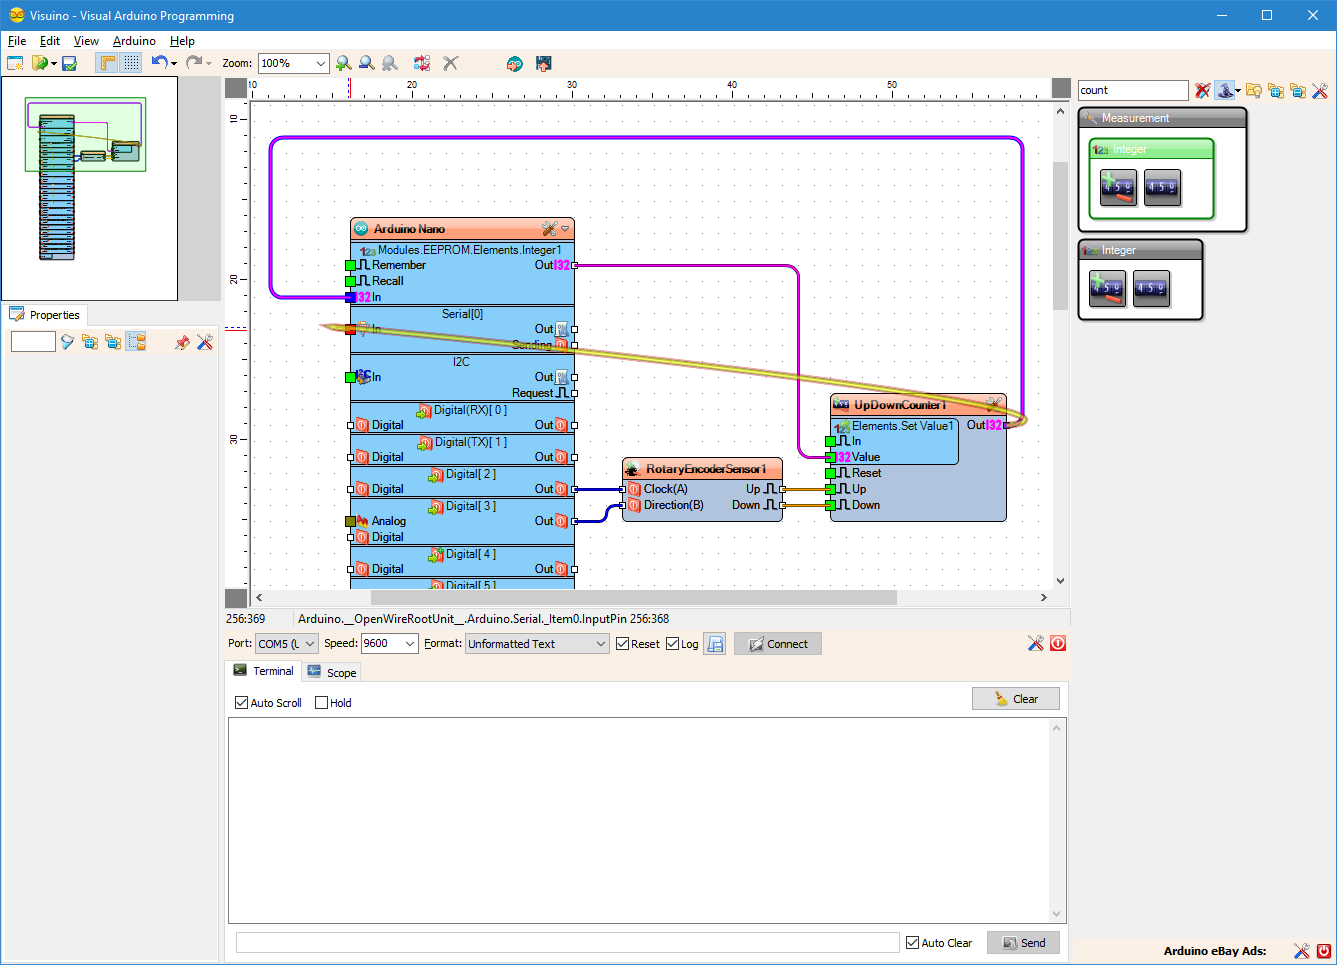Open the Edit menu
The image size is (1337, 965).
tap(50, 41)
